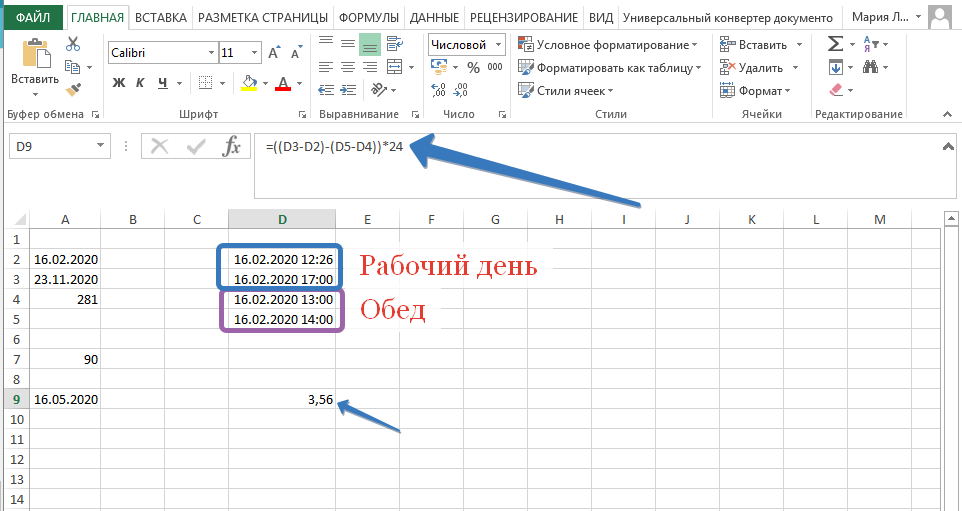
Task: Apply percent style
Action: [x=473, y=67]
